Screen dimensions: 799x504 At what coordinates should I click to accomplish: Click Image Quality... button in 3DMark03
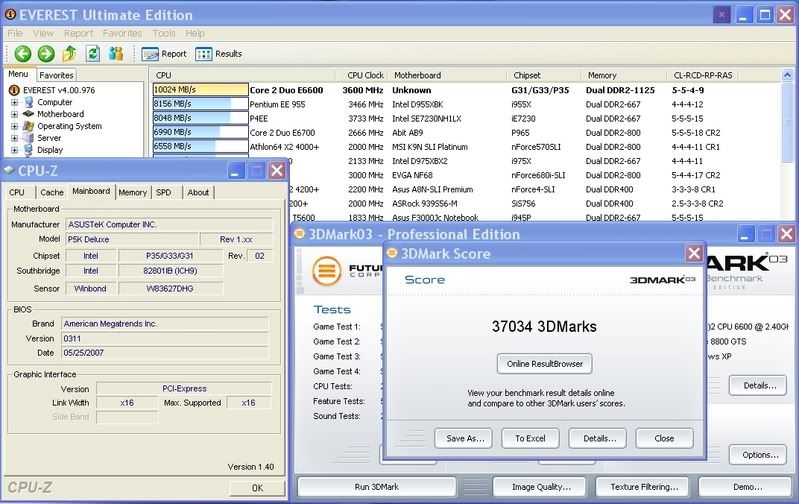click(541, 487)
